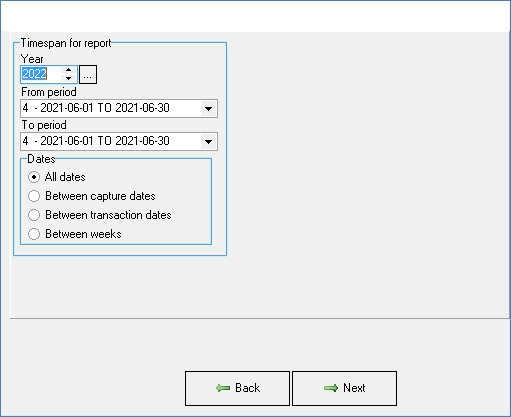Click the Between weeks label text
The height and width of the screenshot is (417, 511).
(x=83, y=234)
